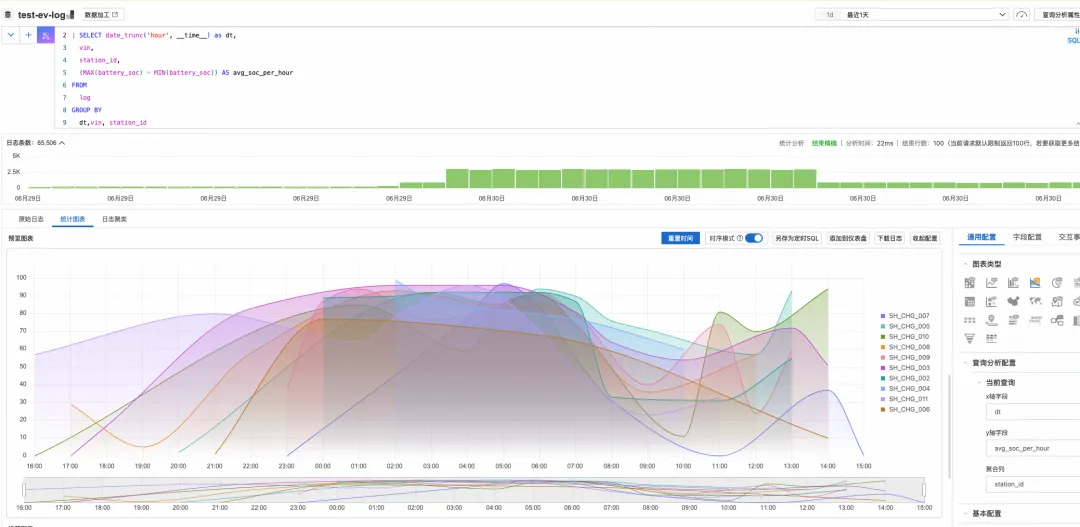Open the 聚合列 station_id selector
This screenshot has height=527, width=1080.
[1032, 484]
